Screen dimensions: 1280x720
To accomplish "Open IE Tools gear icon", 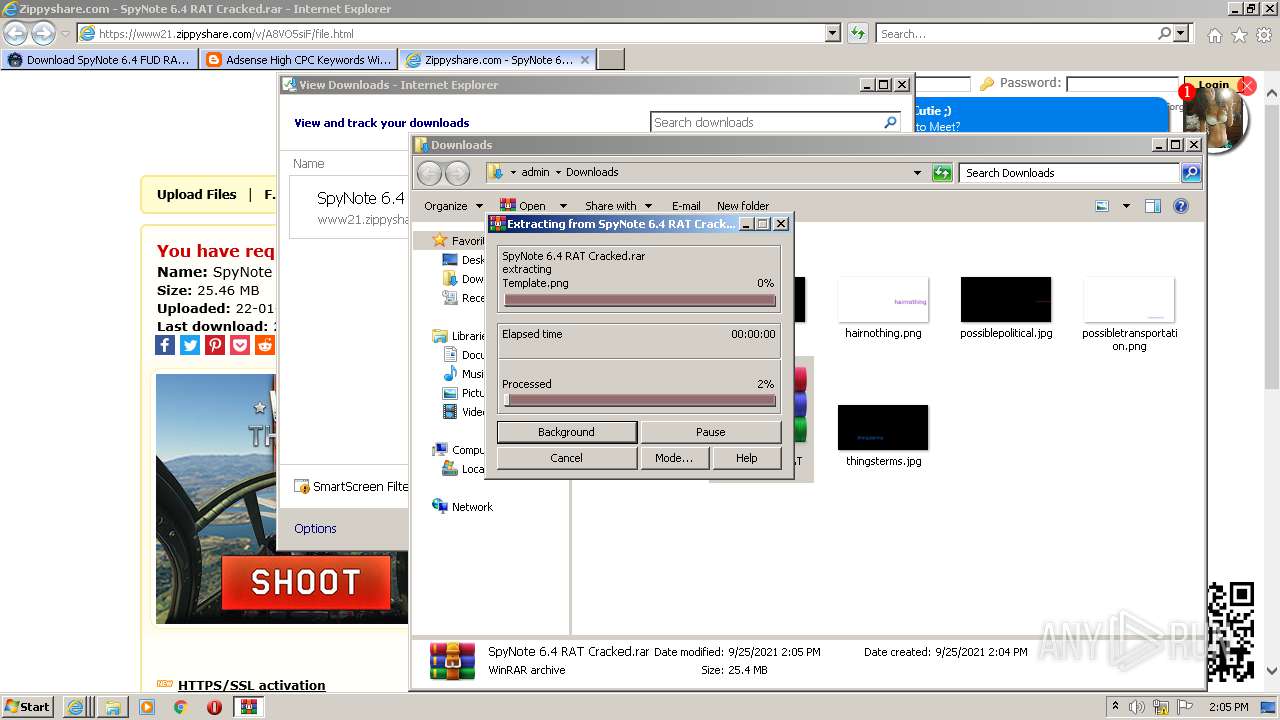I will pos(1264,35).
